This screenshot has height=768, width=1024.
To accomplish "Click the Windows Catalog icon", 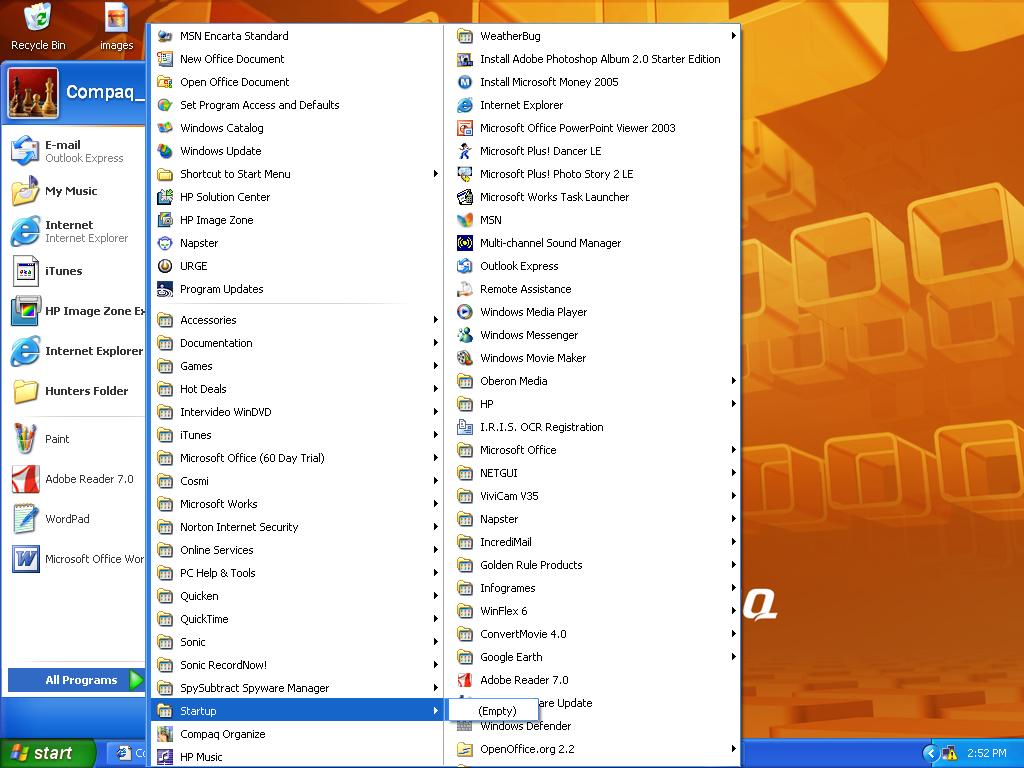I will 165,128.
